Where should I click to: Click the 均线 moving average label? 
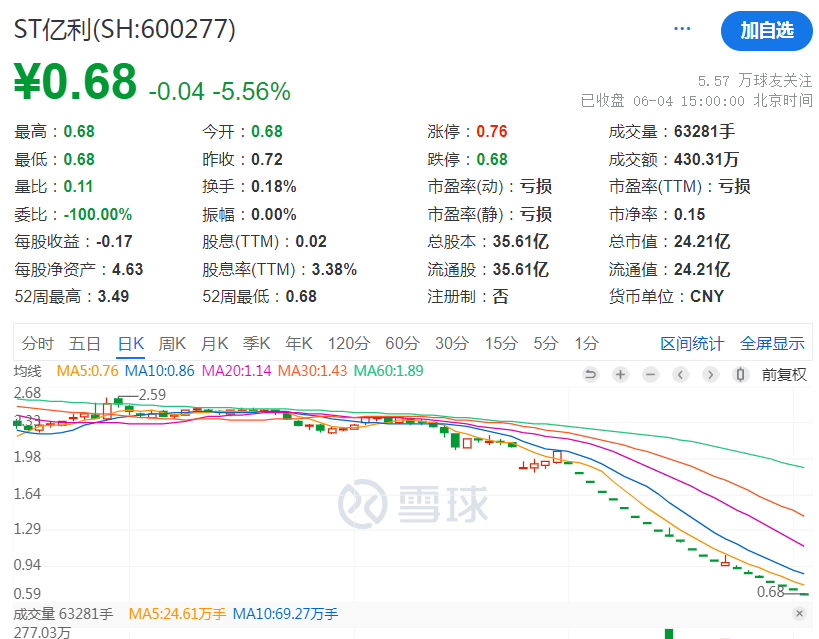27,371
